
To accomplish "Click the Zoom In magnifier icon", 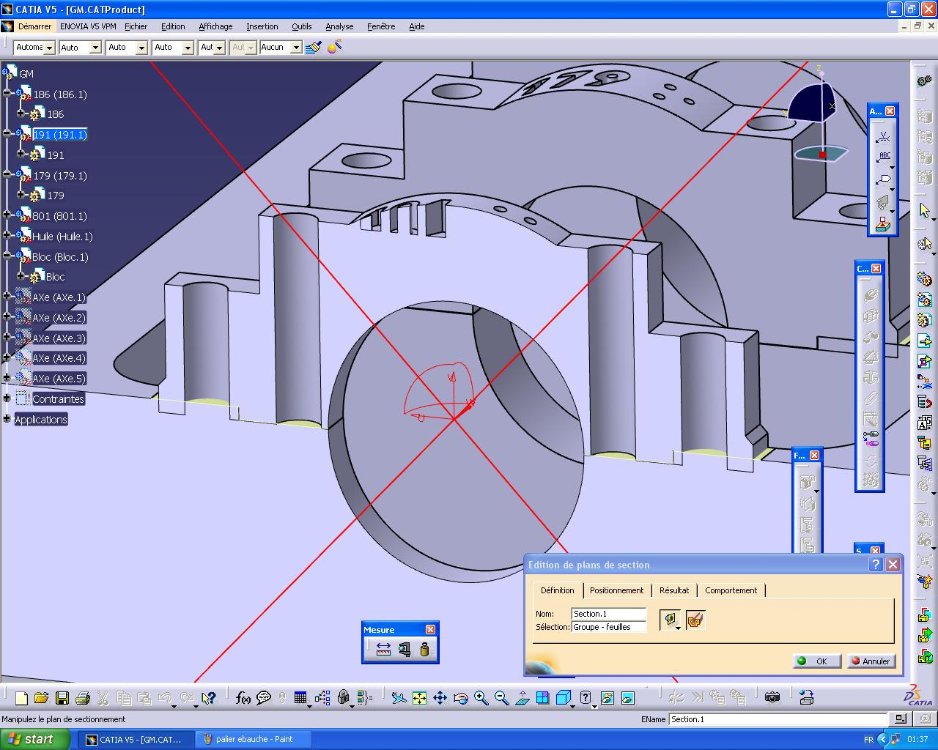I will click(x=481, y=698).
